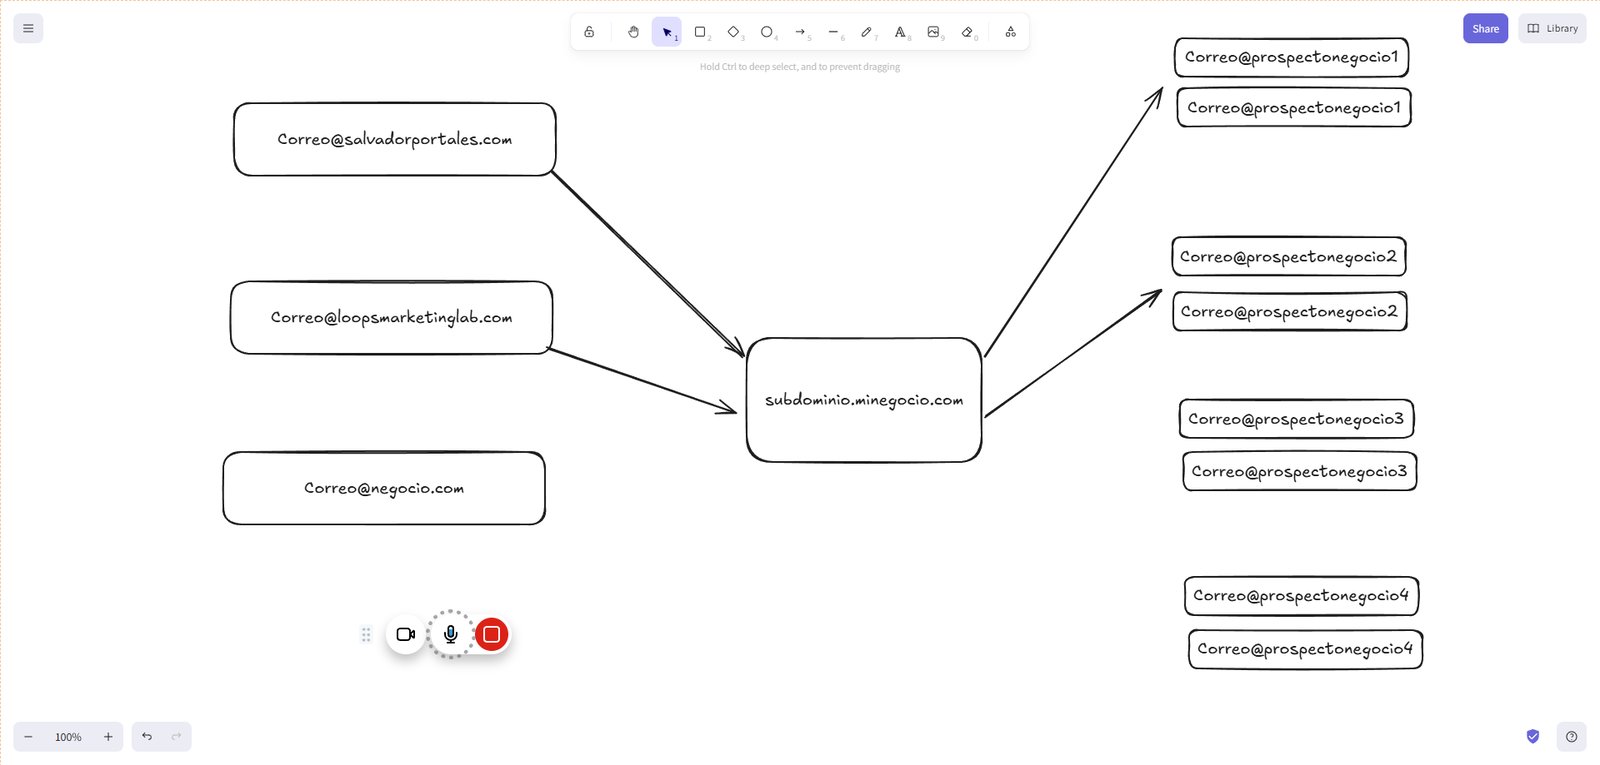The image size is (1600, 765).
Task: Open the help question mark icon
Action: 1571,737
